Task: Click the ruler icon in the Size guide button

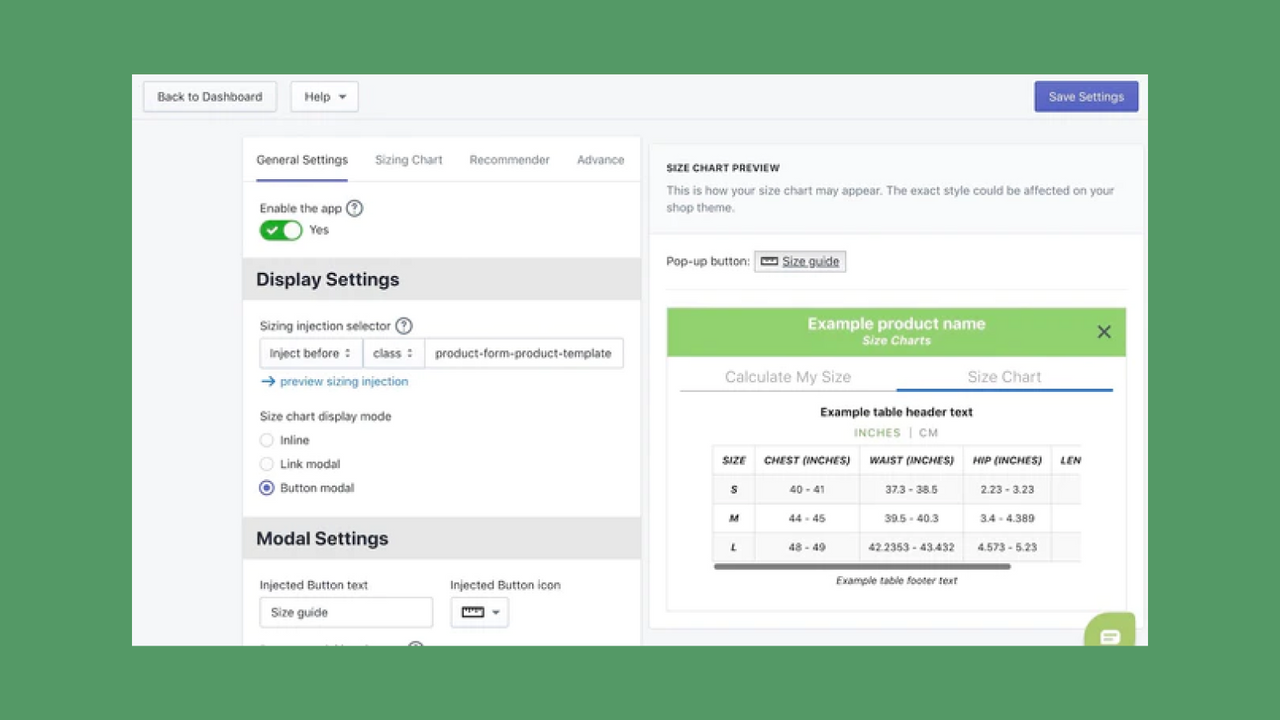Action: tap(769, 261)
